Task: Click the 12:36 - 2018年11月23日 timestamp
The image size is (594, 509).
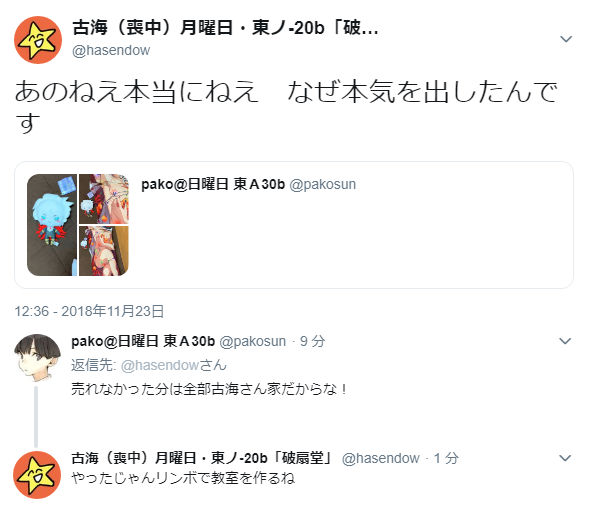Action: pyautogui.click(x=89, y=311)
